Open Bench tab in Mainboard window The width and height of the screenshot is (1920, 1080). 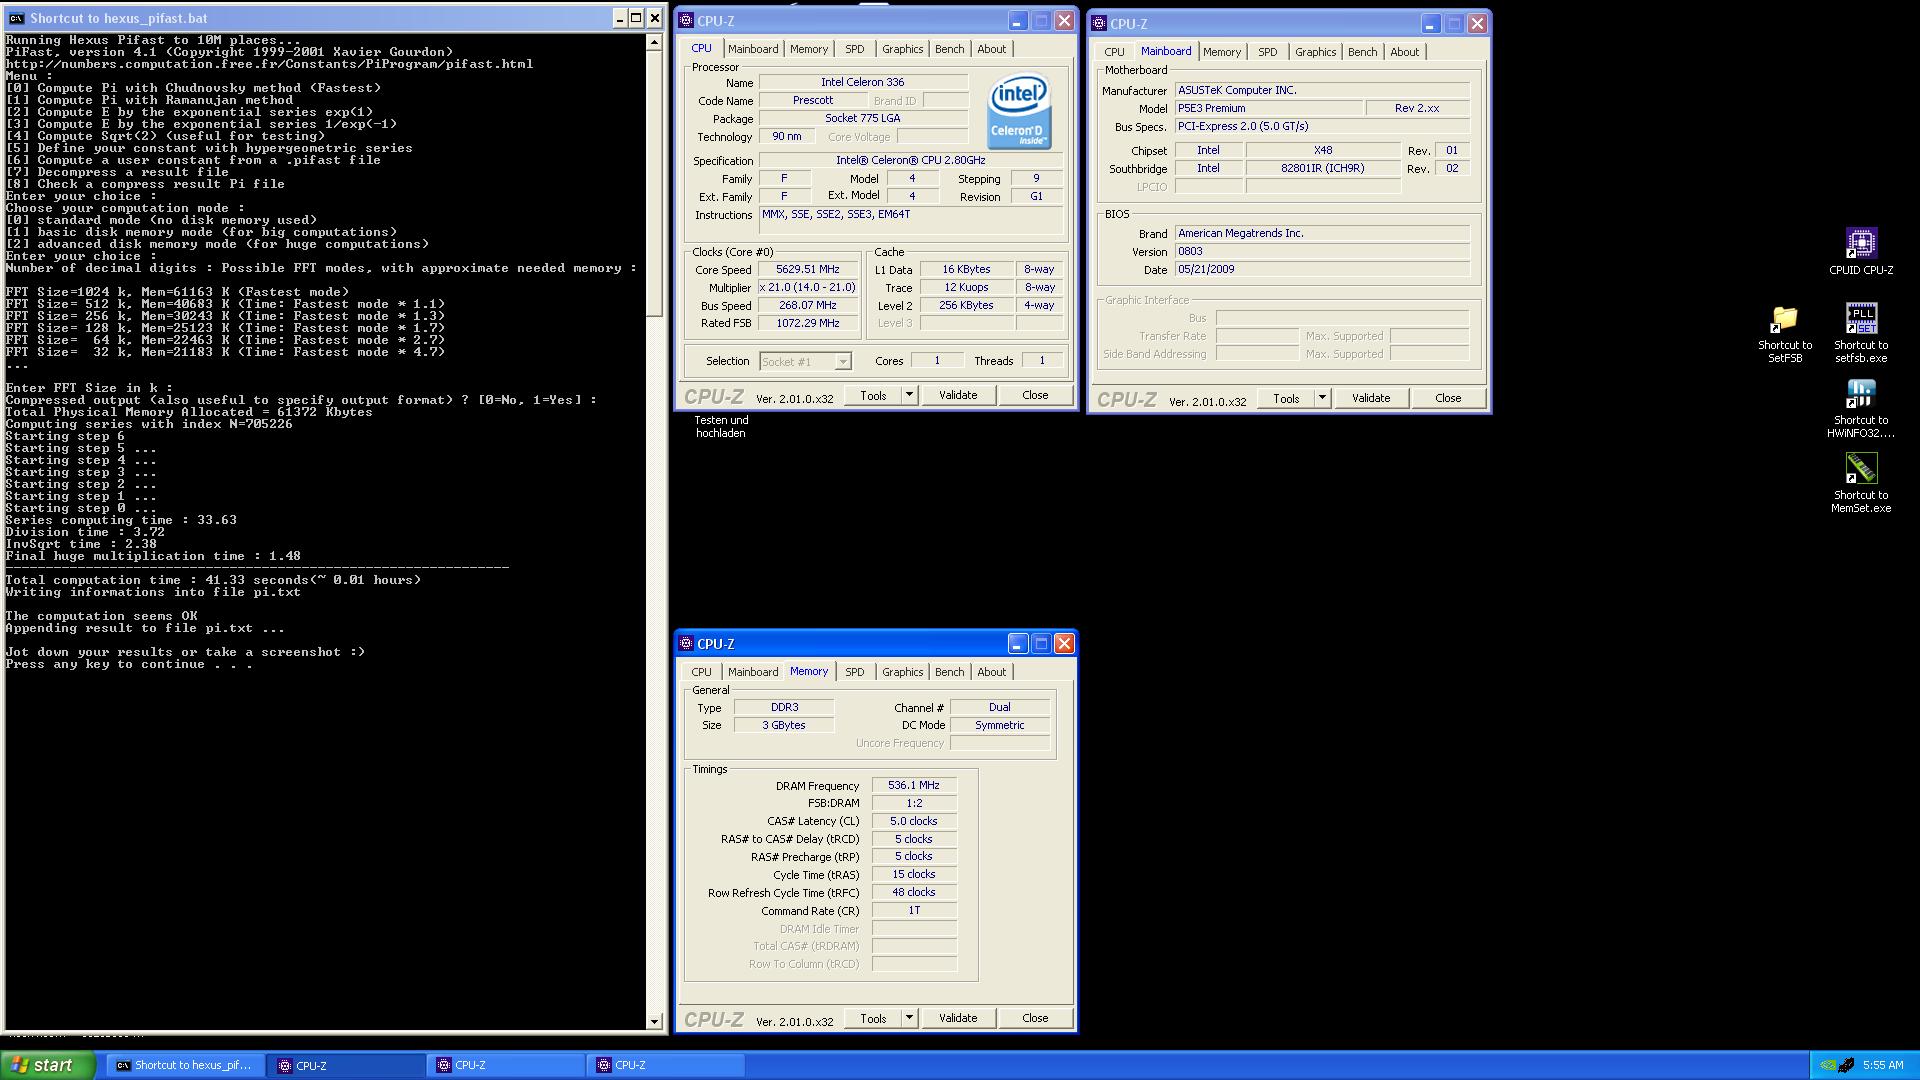point(1363,52)
